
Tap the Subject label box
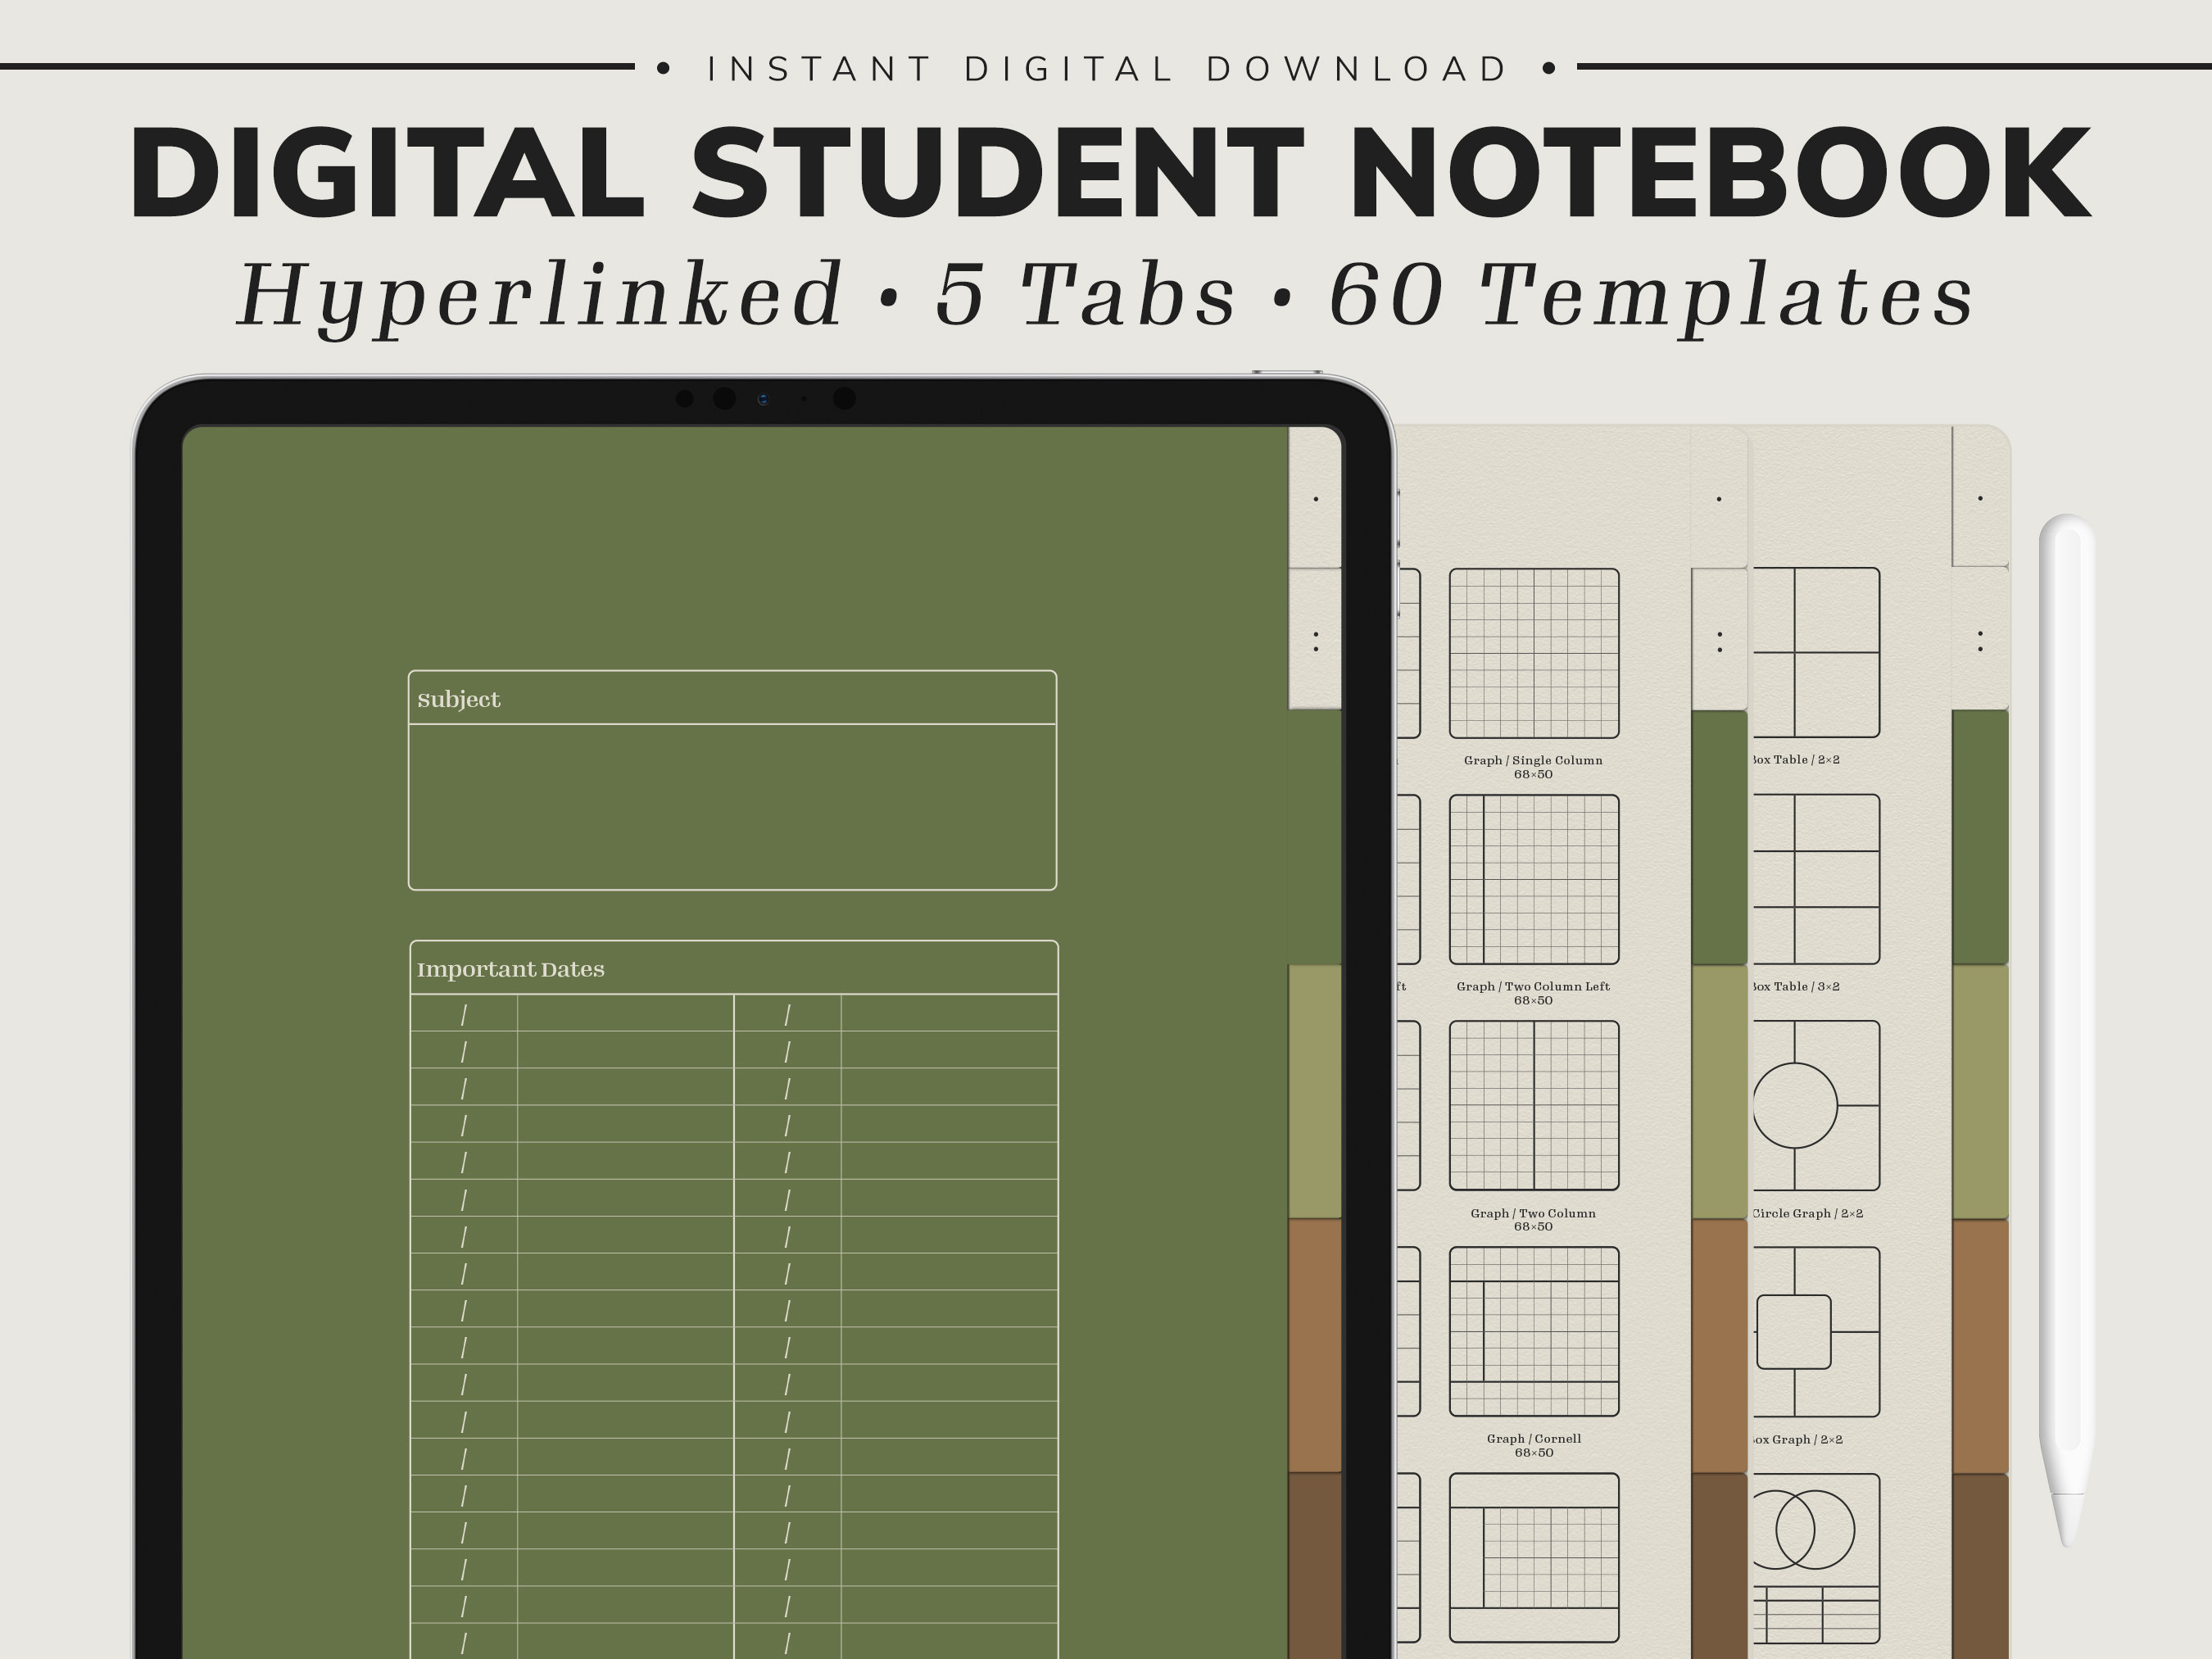tap(460, 700)
